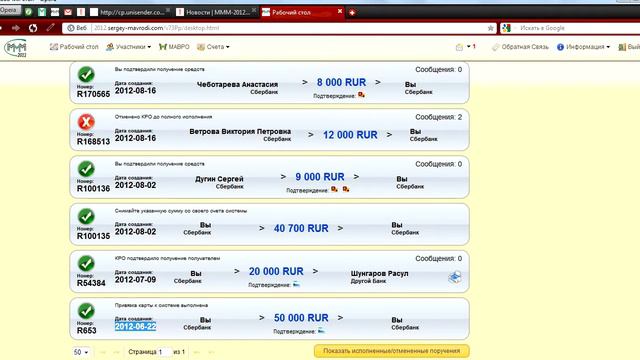
Task: Click the green check icon for R54384
Action: 86,264
